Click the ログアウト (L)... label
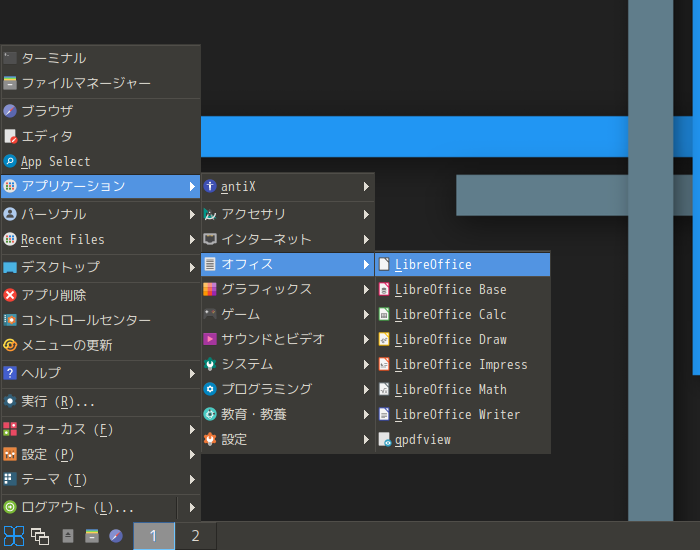 pos(78,508)
